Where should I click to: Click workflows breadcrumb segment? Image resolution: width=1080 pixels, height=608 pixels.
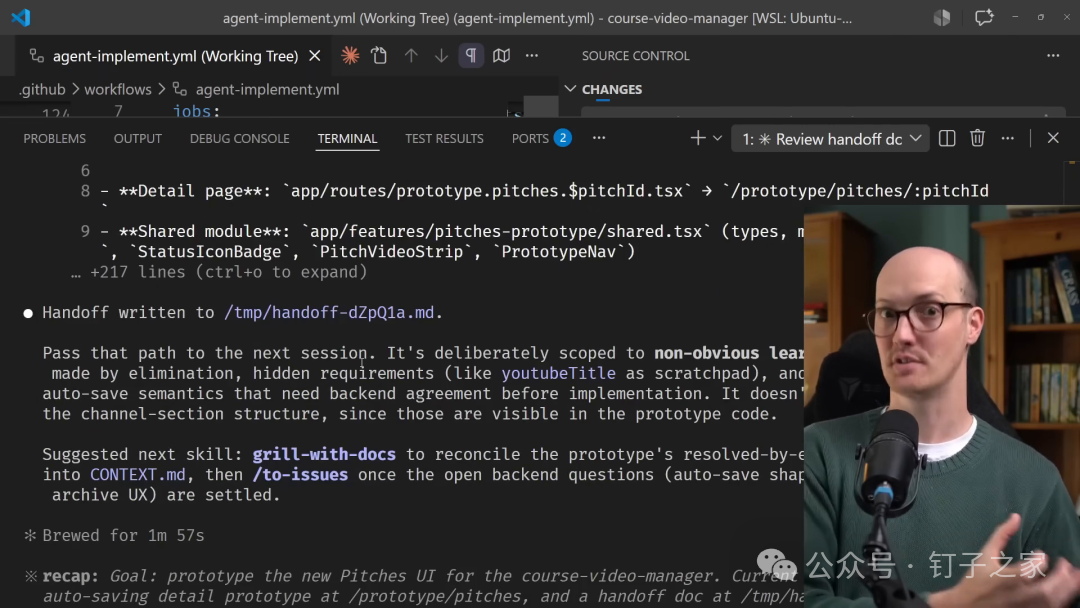[118, 90]
